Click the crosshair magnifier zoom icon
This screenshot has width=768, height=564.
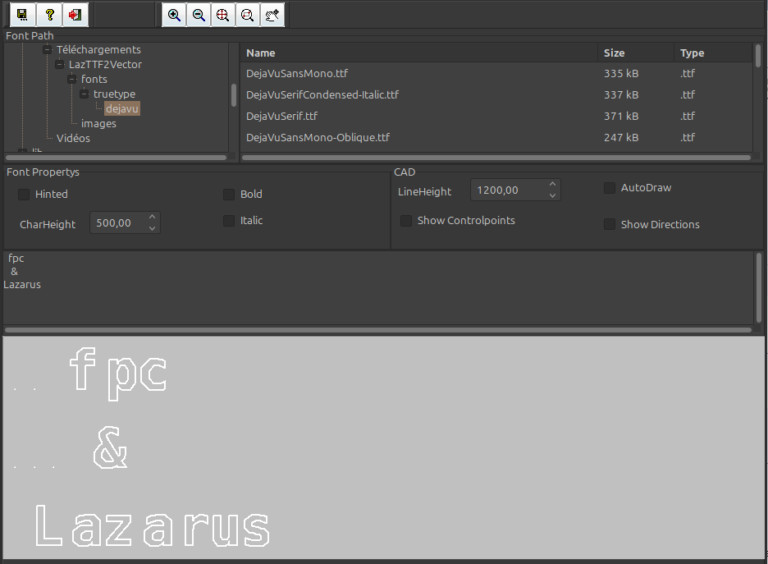223,15
